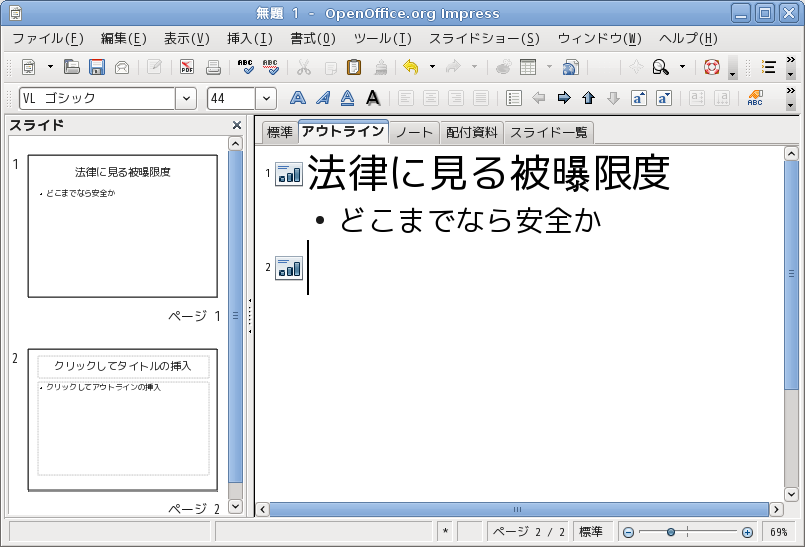Screen dimensions: 805x547
Task: Open the 編集 menu
Action: click(x=123, y=39)
